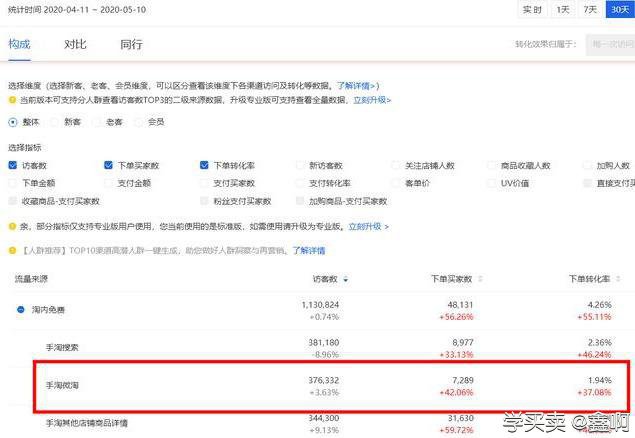Open 了解详情 link in 人群推荐 notice
This screenshot has width=635, height=438.
pyautogui.click(x=309, y=251)
